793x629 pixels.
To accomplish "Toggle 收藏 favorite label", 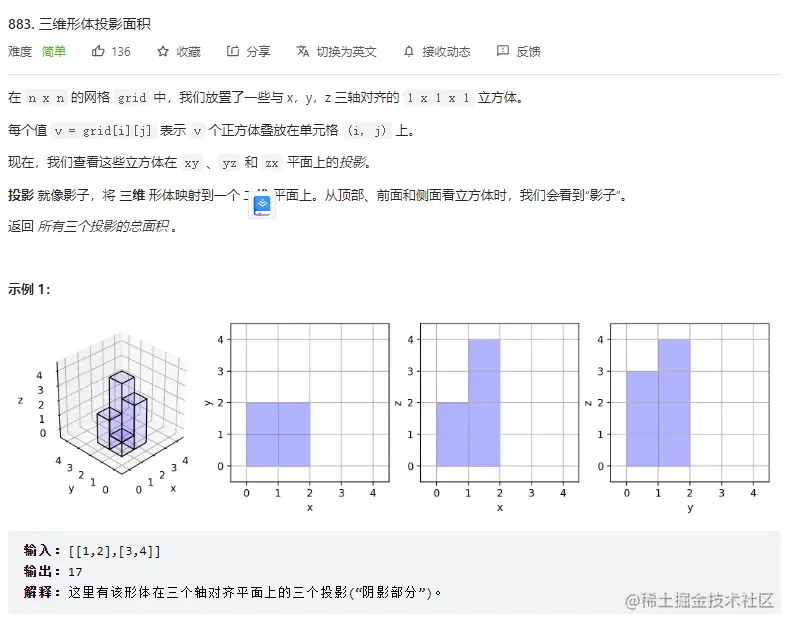I will (188, 51).
